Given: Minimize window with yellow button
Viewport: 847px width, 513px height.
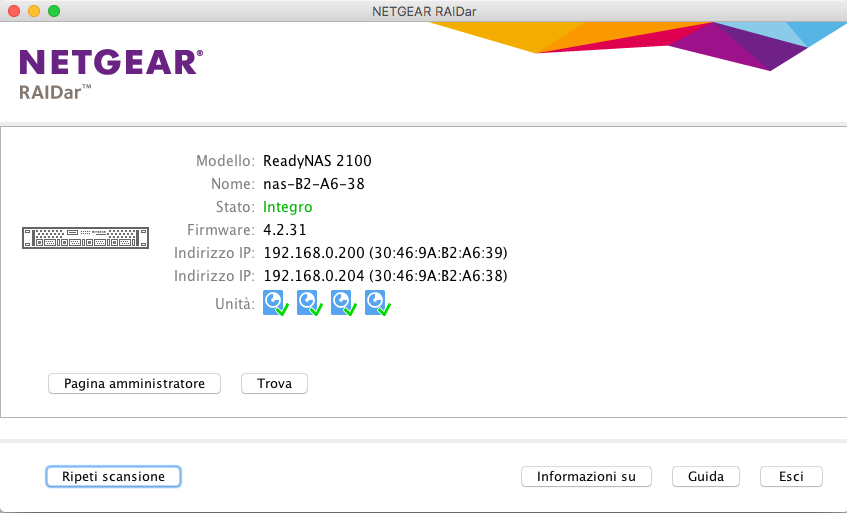Looking at the screenshot, I should click(34, 11).
